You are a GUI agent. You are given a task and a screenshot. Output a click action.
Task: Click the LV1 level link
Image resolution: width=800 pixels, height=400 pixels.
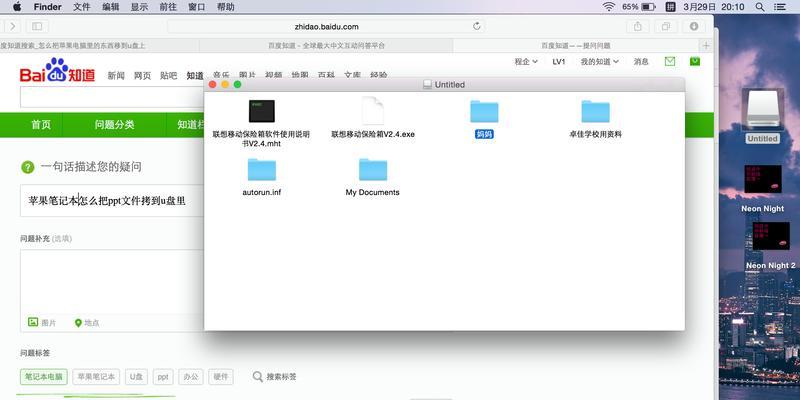point(559,61)
